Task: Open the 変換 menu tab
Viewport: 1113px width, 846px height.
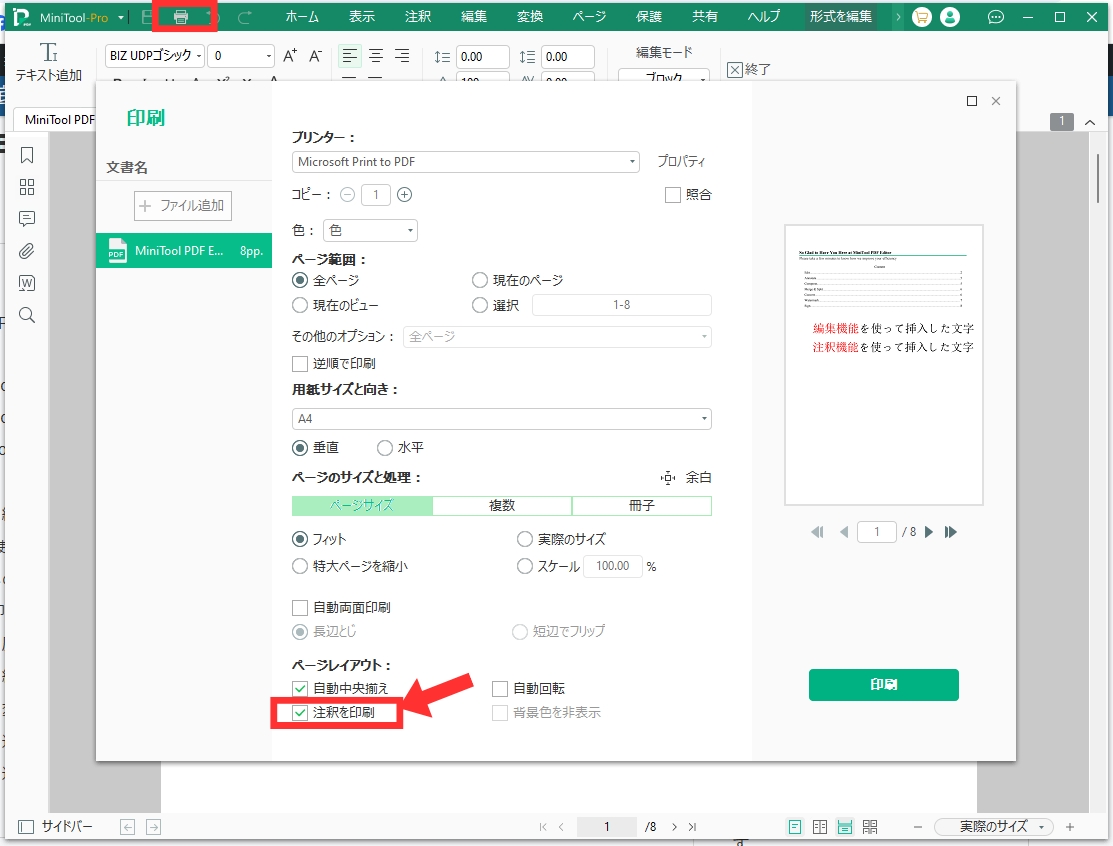Action: tap(530, 17)
